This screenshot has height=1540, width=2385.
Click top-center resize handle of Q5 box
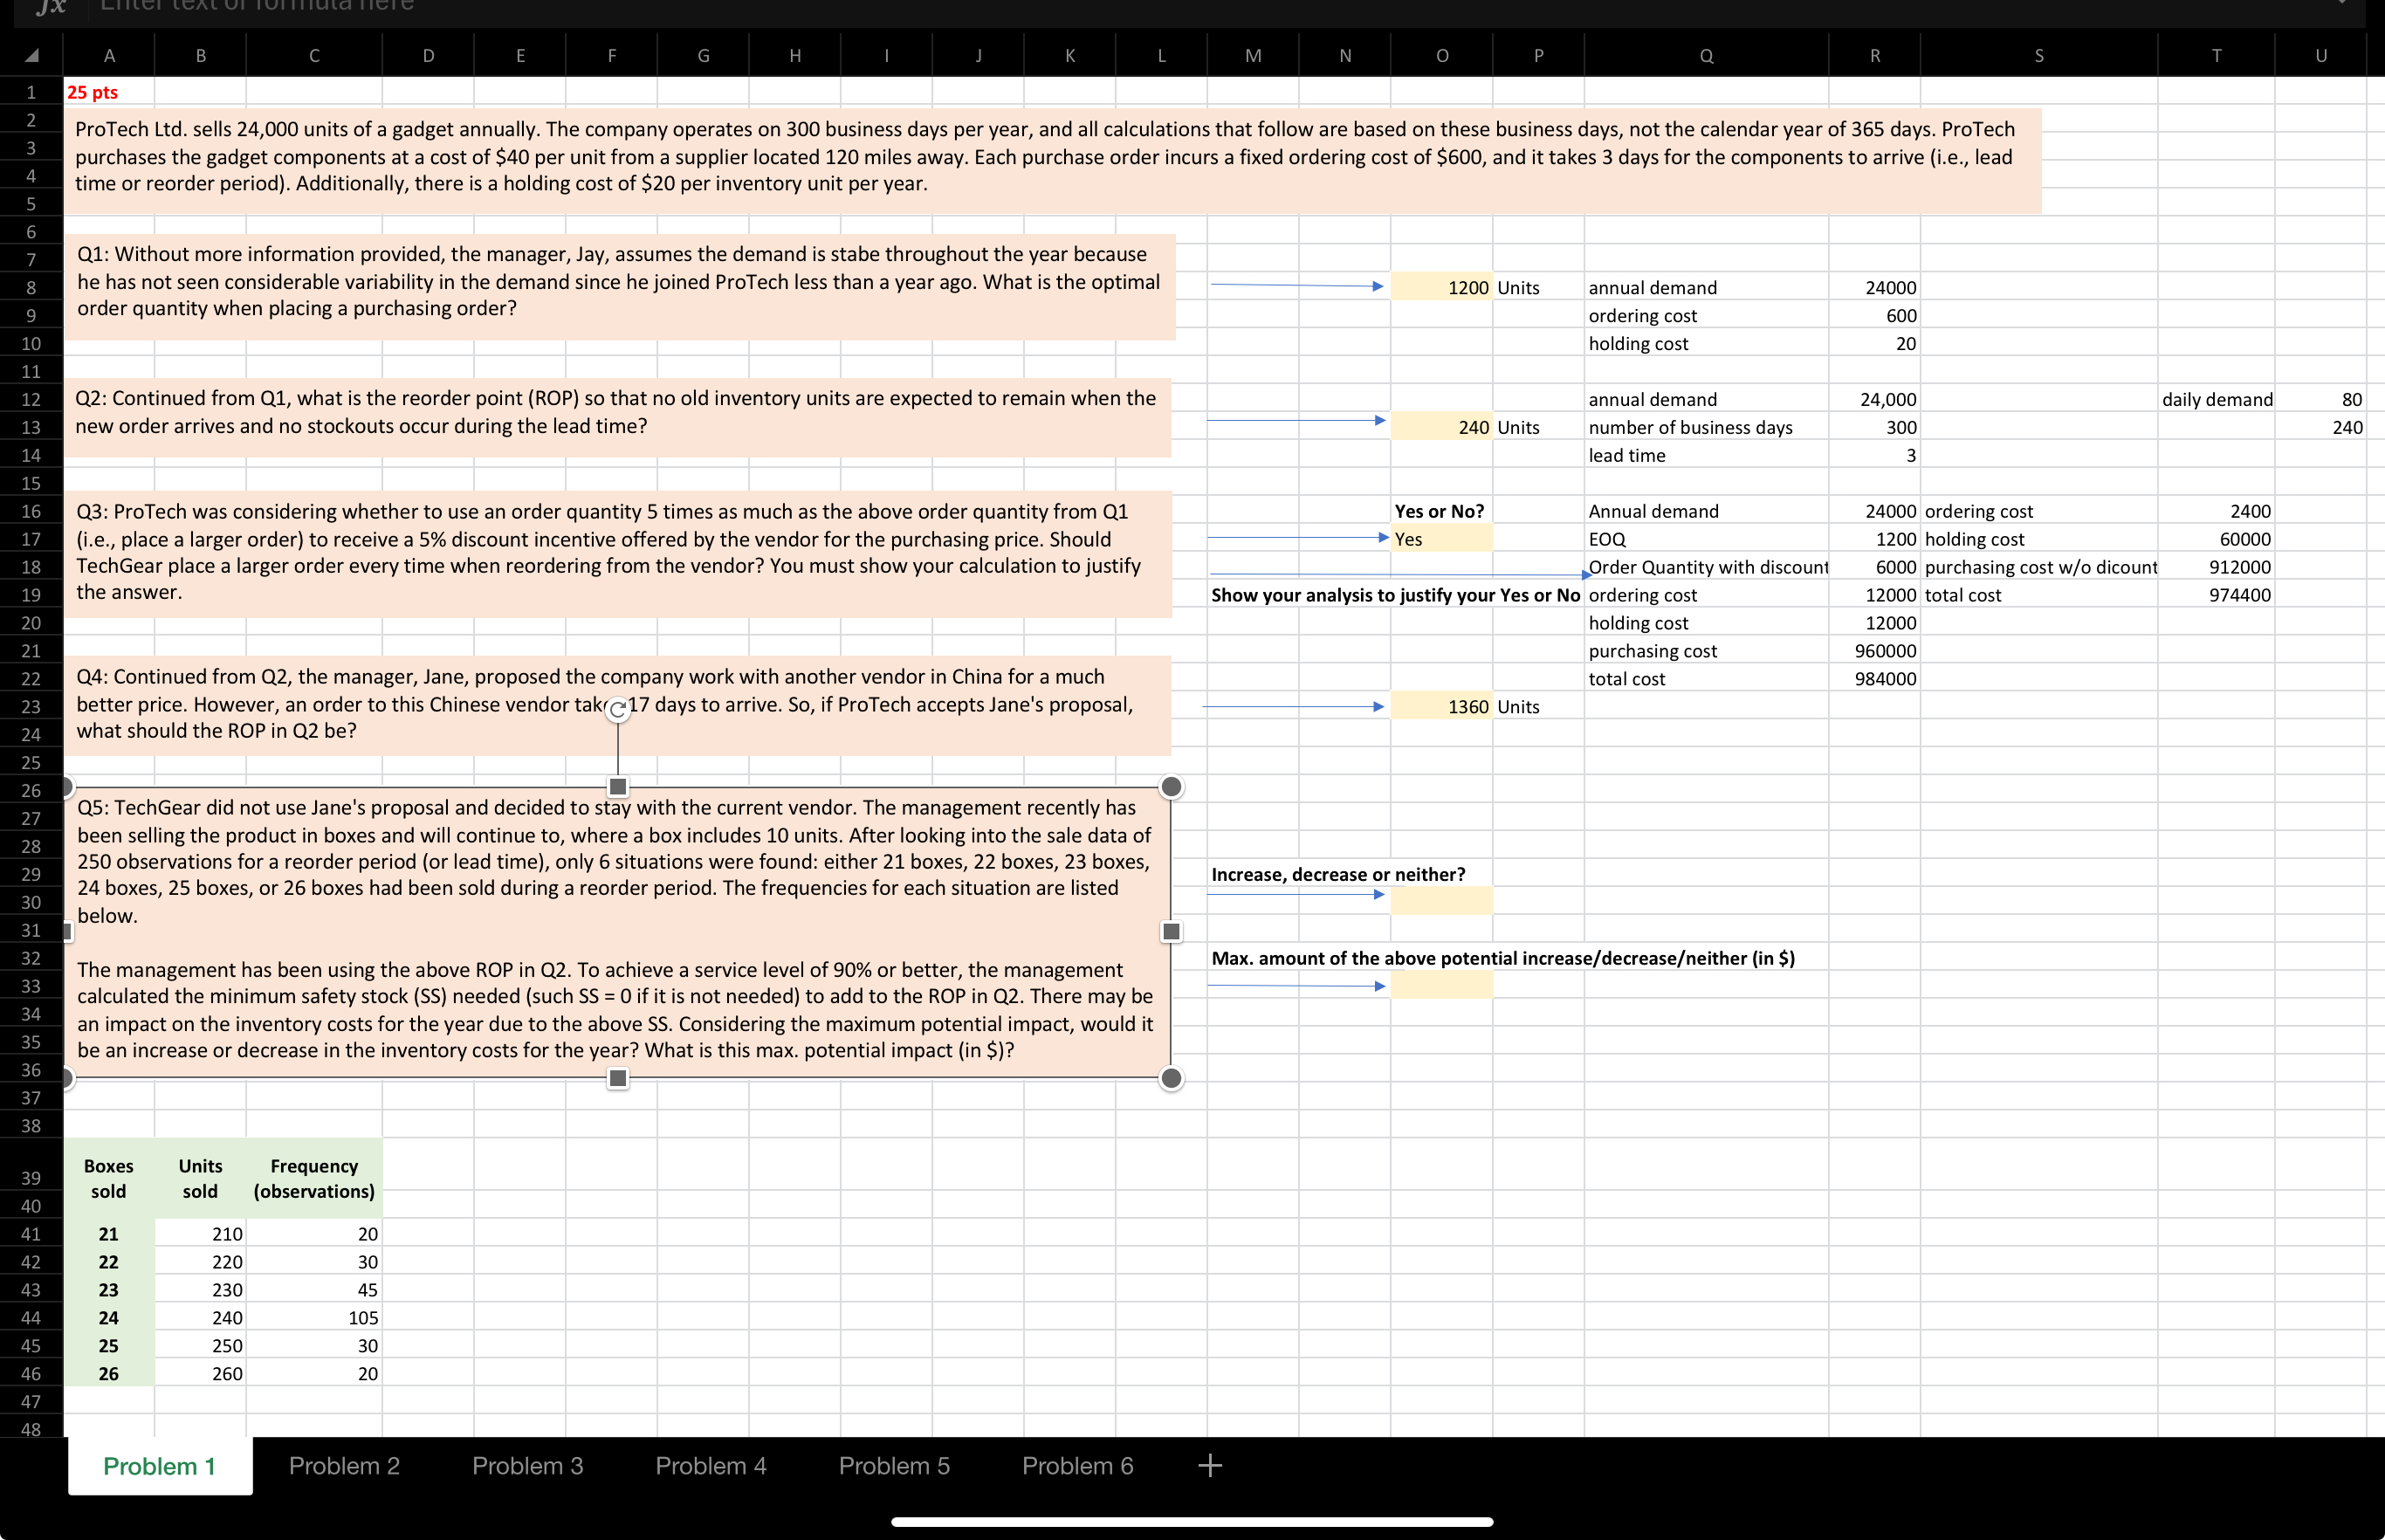point(618,787)
